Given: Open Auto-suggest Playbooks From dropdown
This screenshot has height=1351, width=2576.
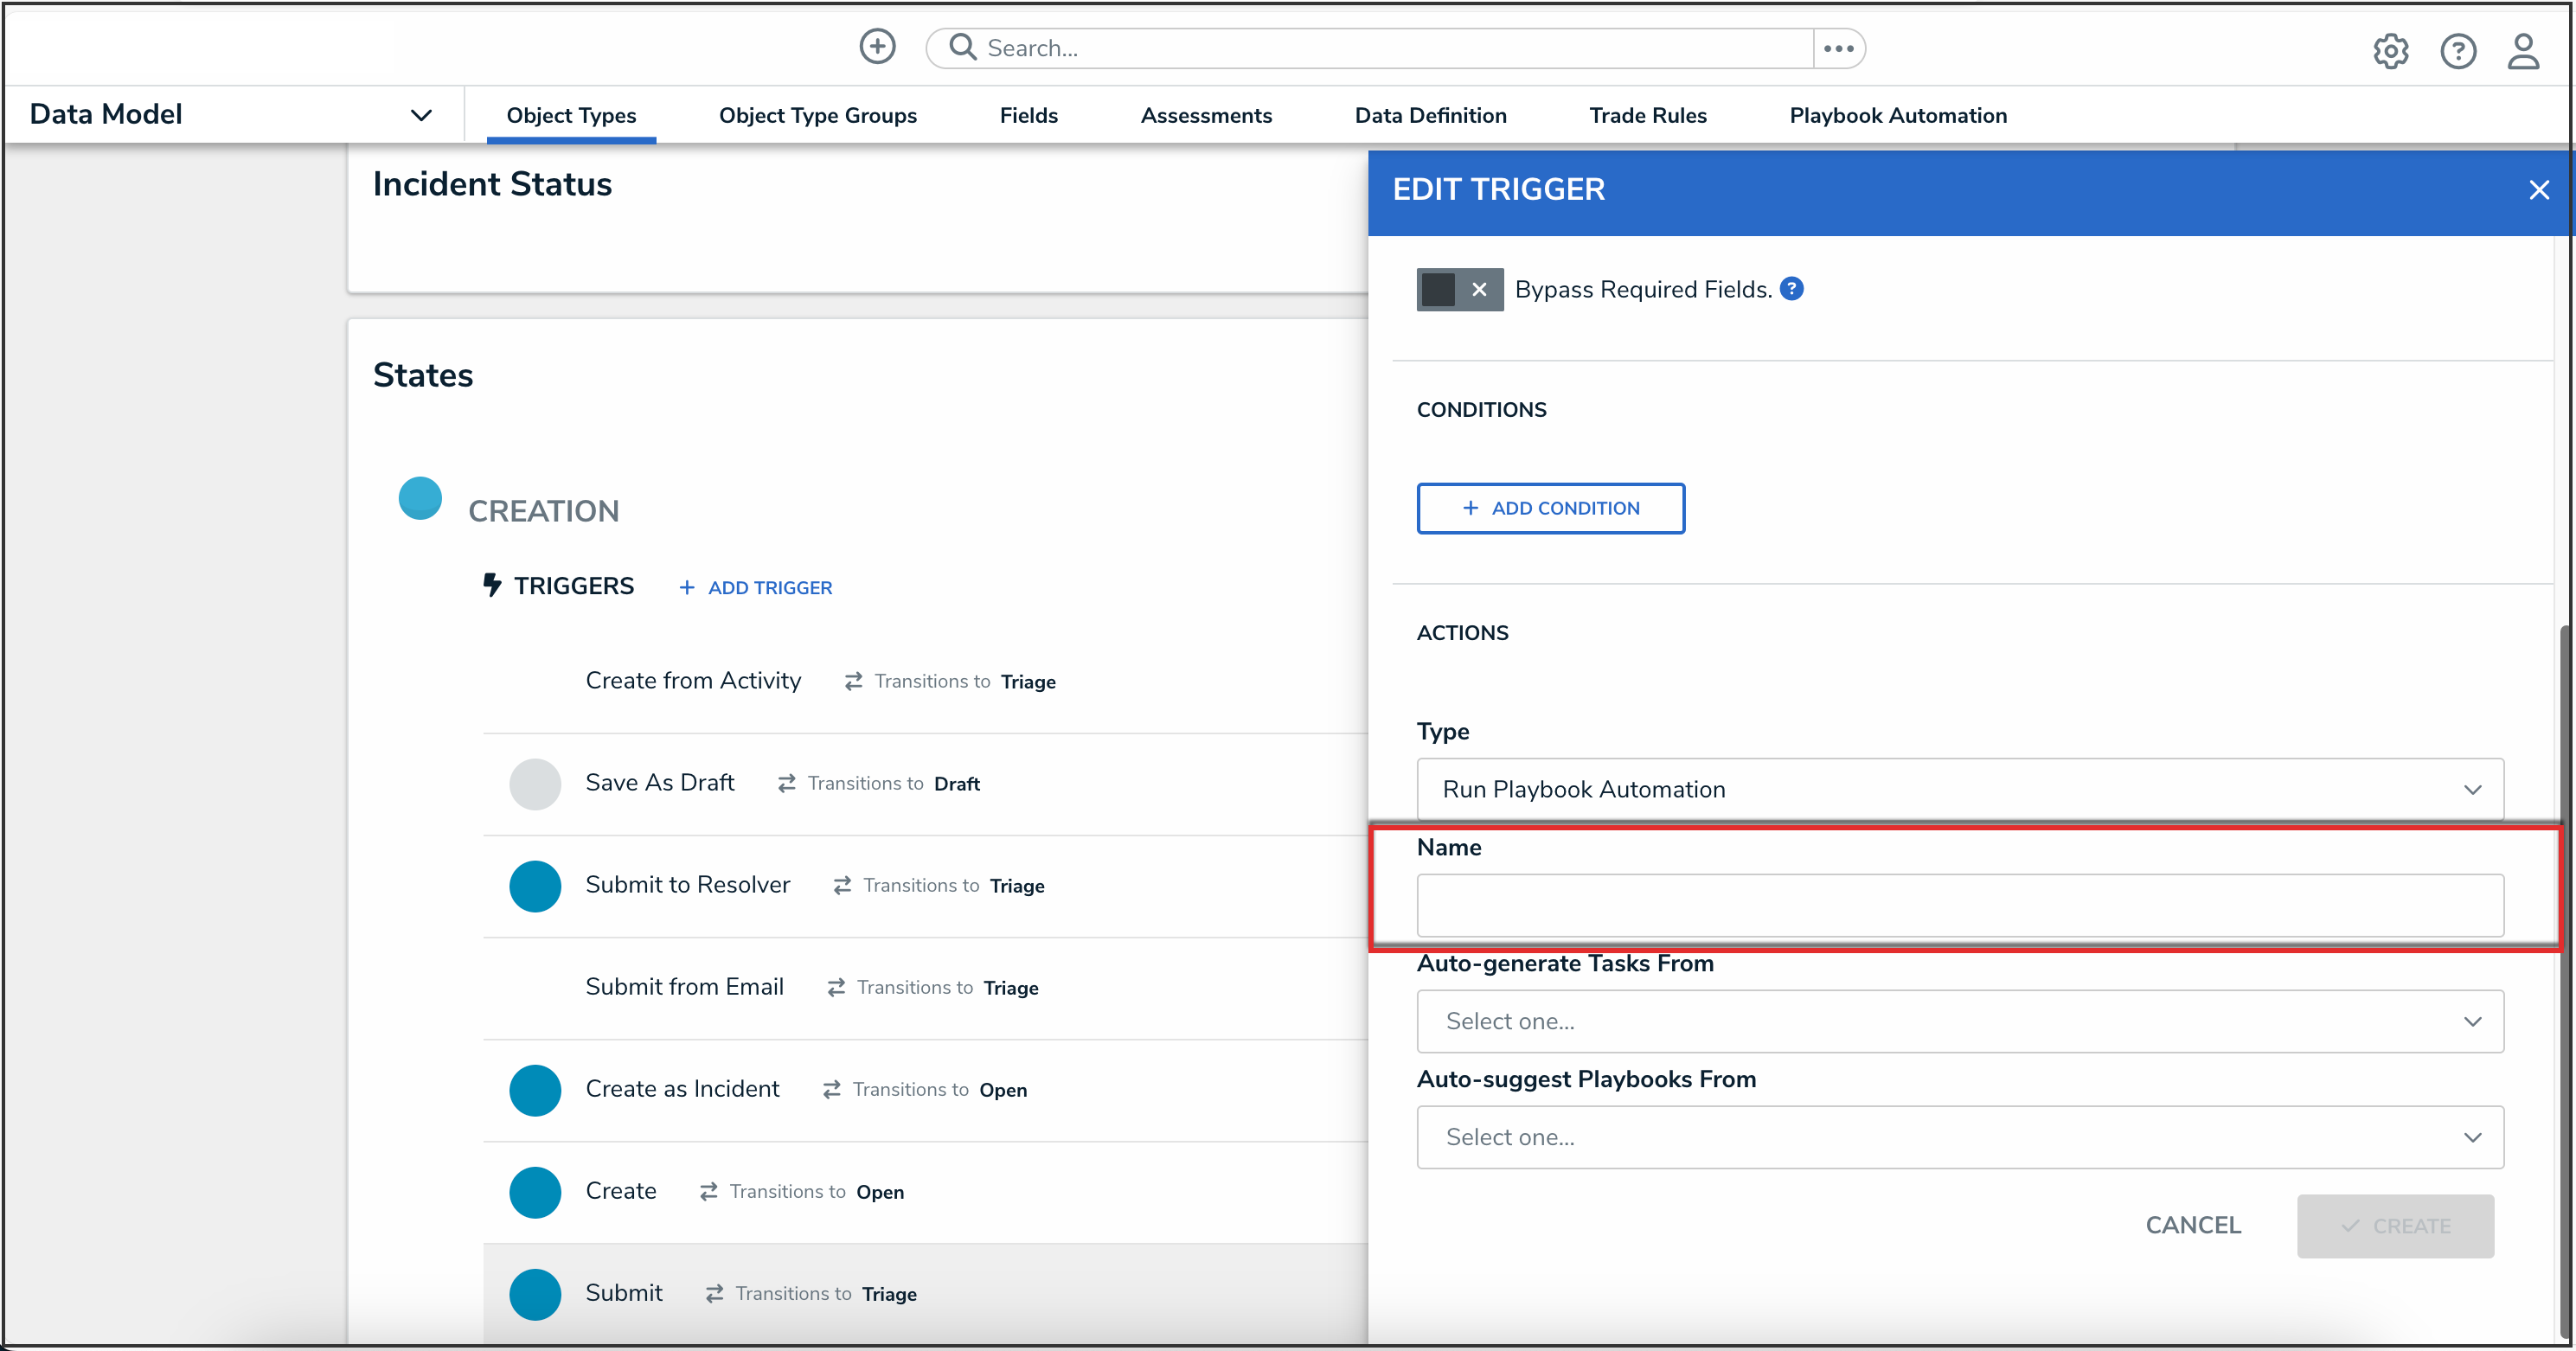Looking at the screenshot, I should click(x=1959, y=1137).
